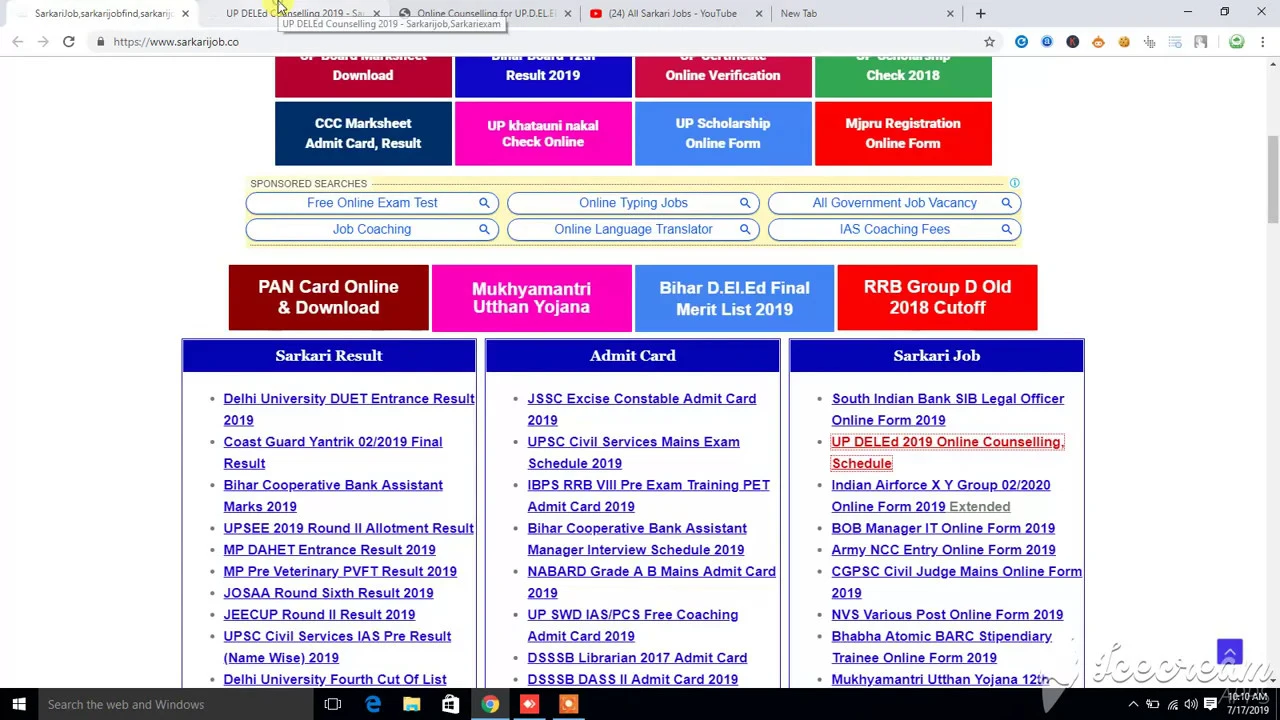Switch to the All Sarkari Jobs YouTube tab
Screen dimensions: 1280x720
[675, 13]
